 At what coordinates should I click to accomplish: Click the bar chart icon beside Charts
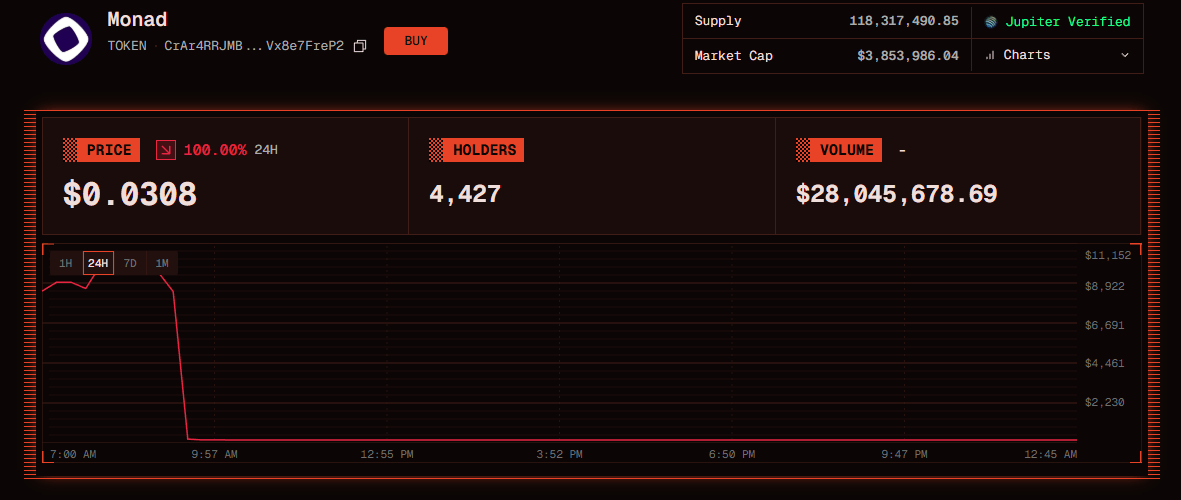click(x=990, y=55)
